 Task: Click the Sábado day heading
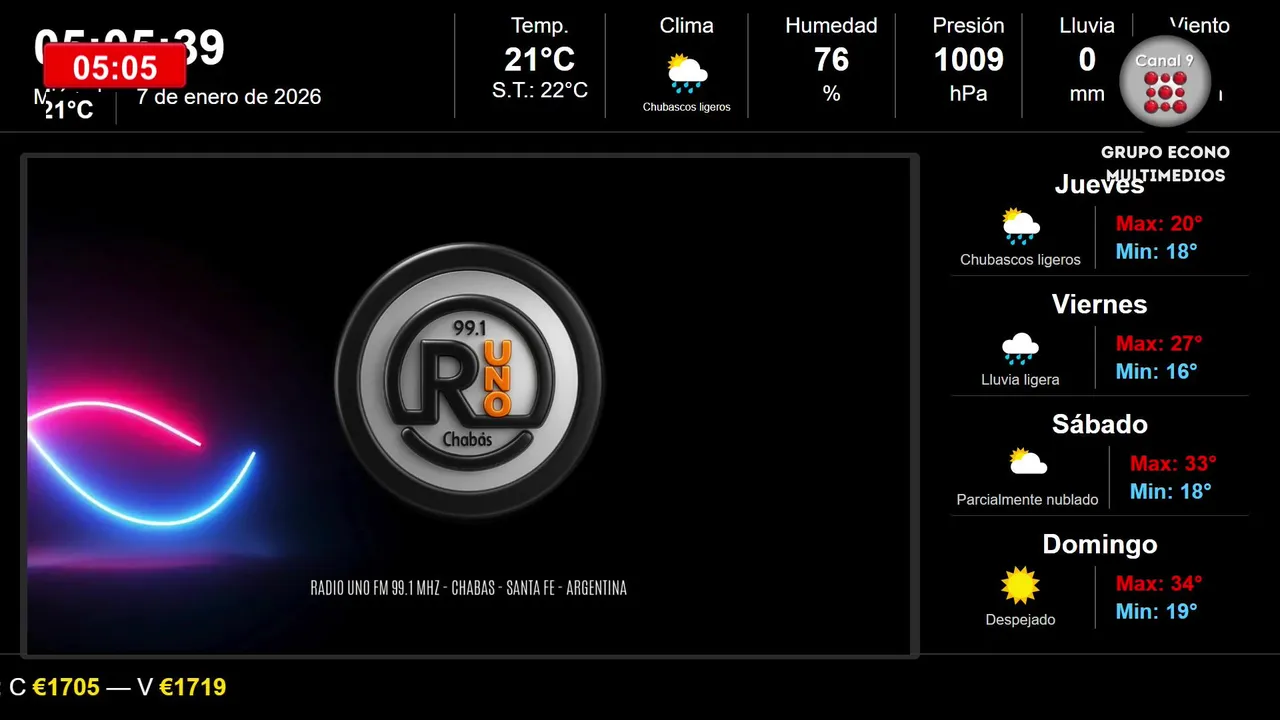coord(1099,425)
